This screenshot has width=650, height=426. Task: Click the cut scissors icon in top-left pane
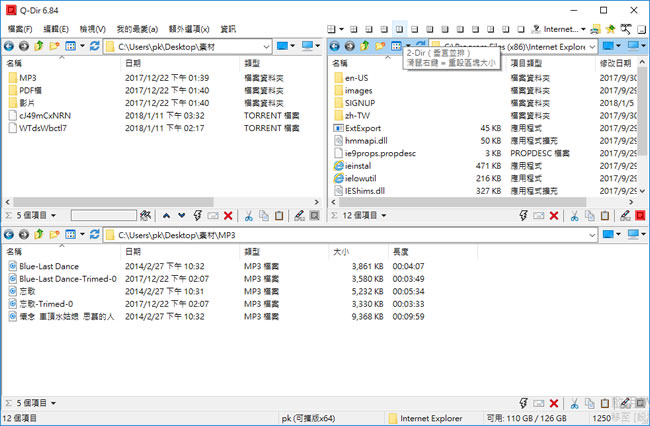(249, 215)
